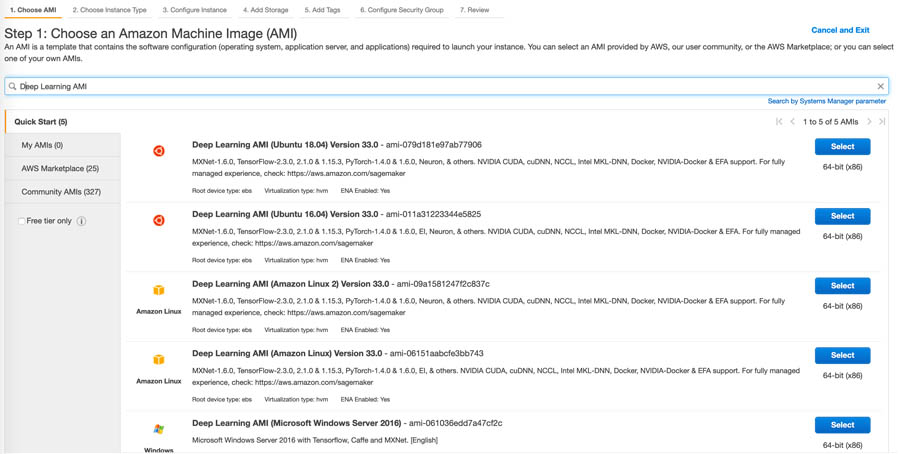This screenshot has width=900, height=454.
Task: Click 64-bit (x86) label under Ubuntu 16.04 Select
Action: click(842, 236)
